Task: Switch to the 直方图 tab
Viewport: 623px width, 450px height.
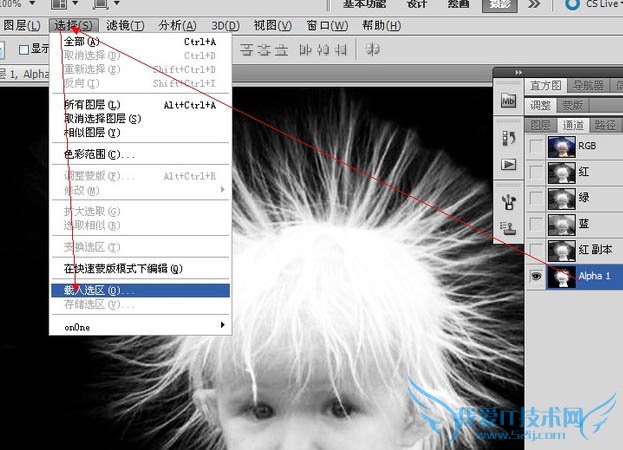Action: tap(546, 85)
